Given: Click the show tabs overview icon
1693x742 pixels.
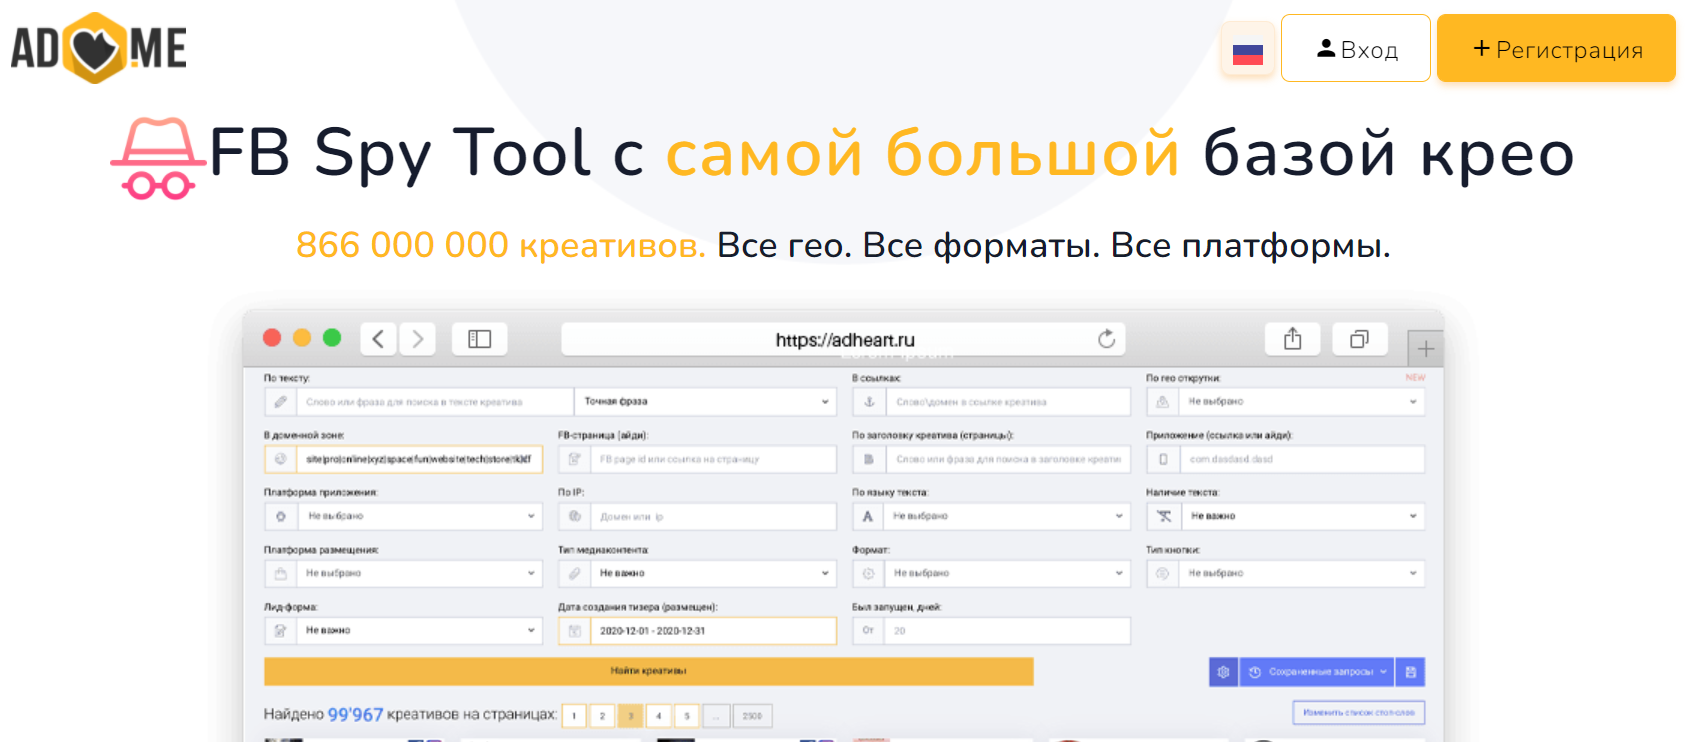Looking at the screenshot, I should (x=1359, y=339).
